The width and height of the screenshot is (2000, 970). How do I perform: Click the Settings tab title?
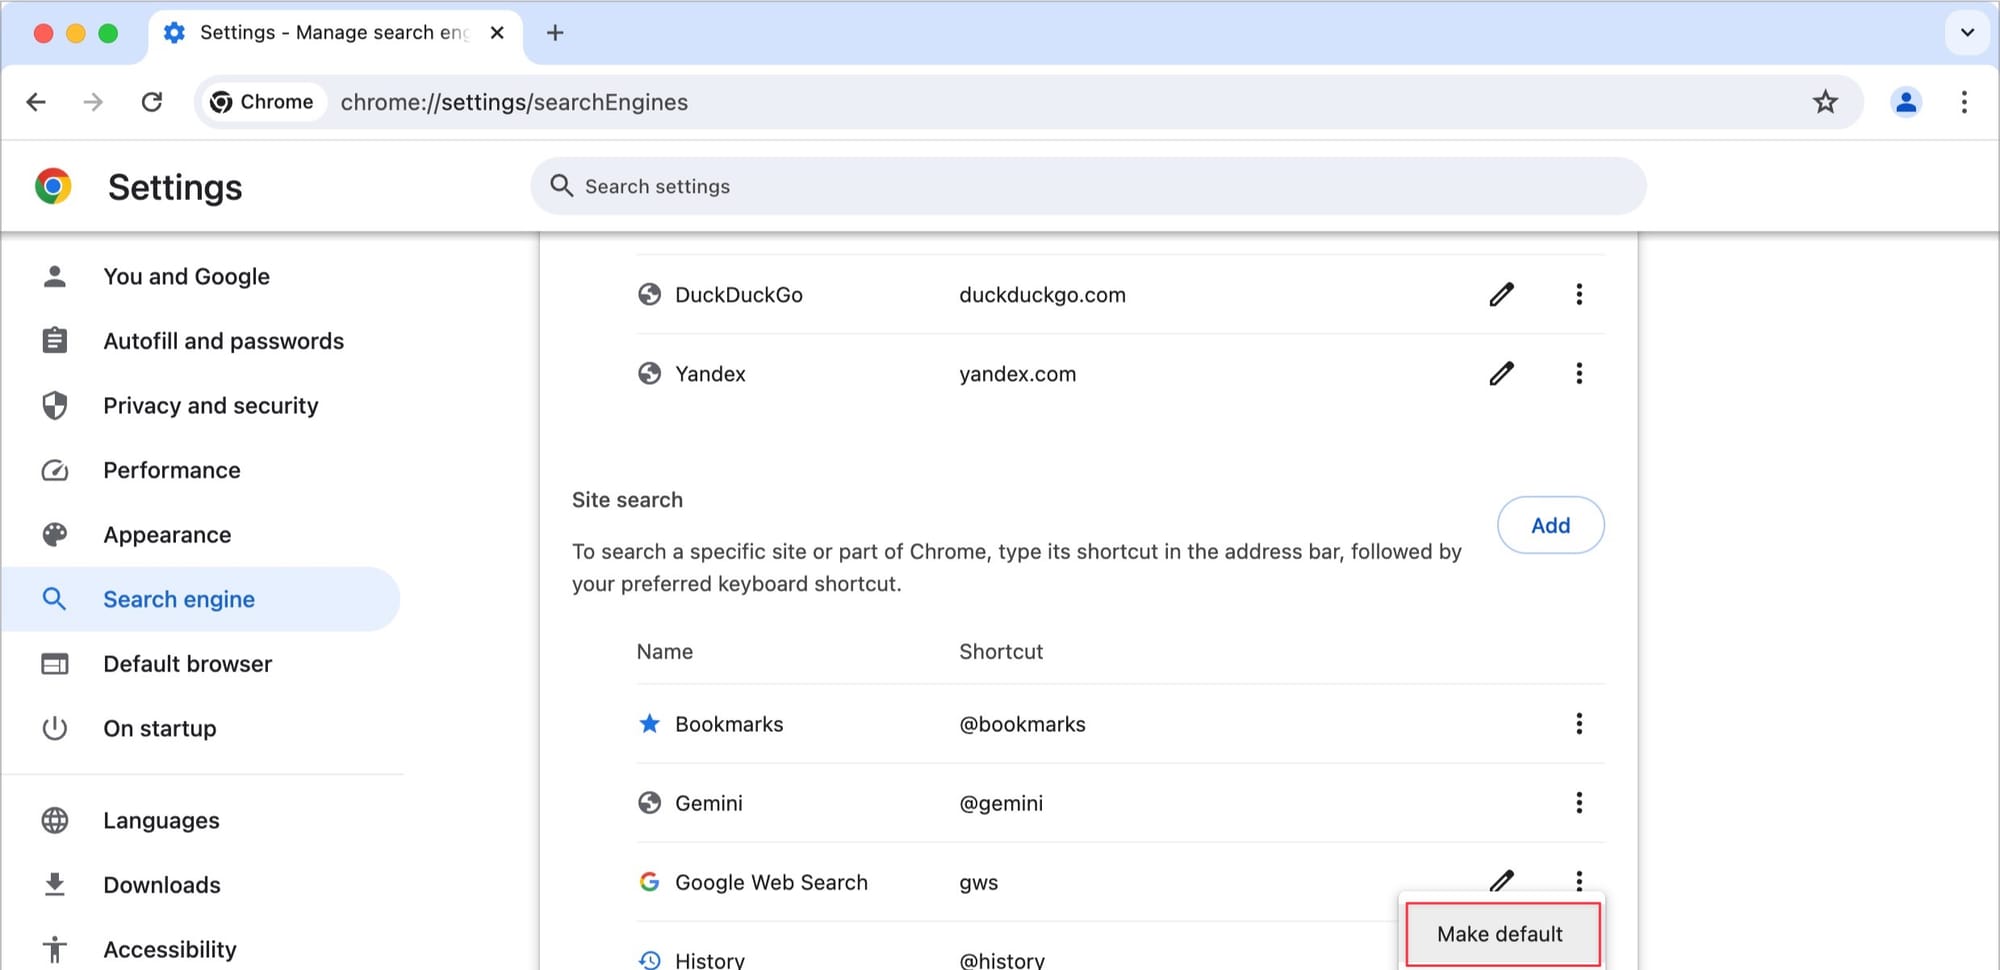point(334,33)
